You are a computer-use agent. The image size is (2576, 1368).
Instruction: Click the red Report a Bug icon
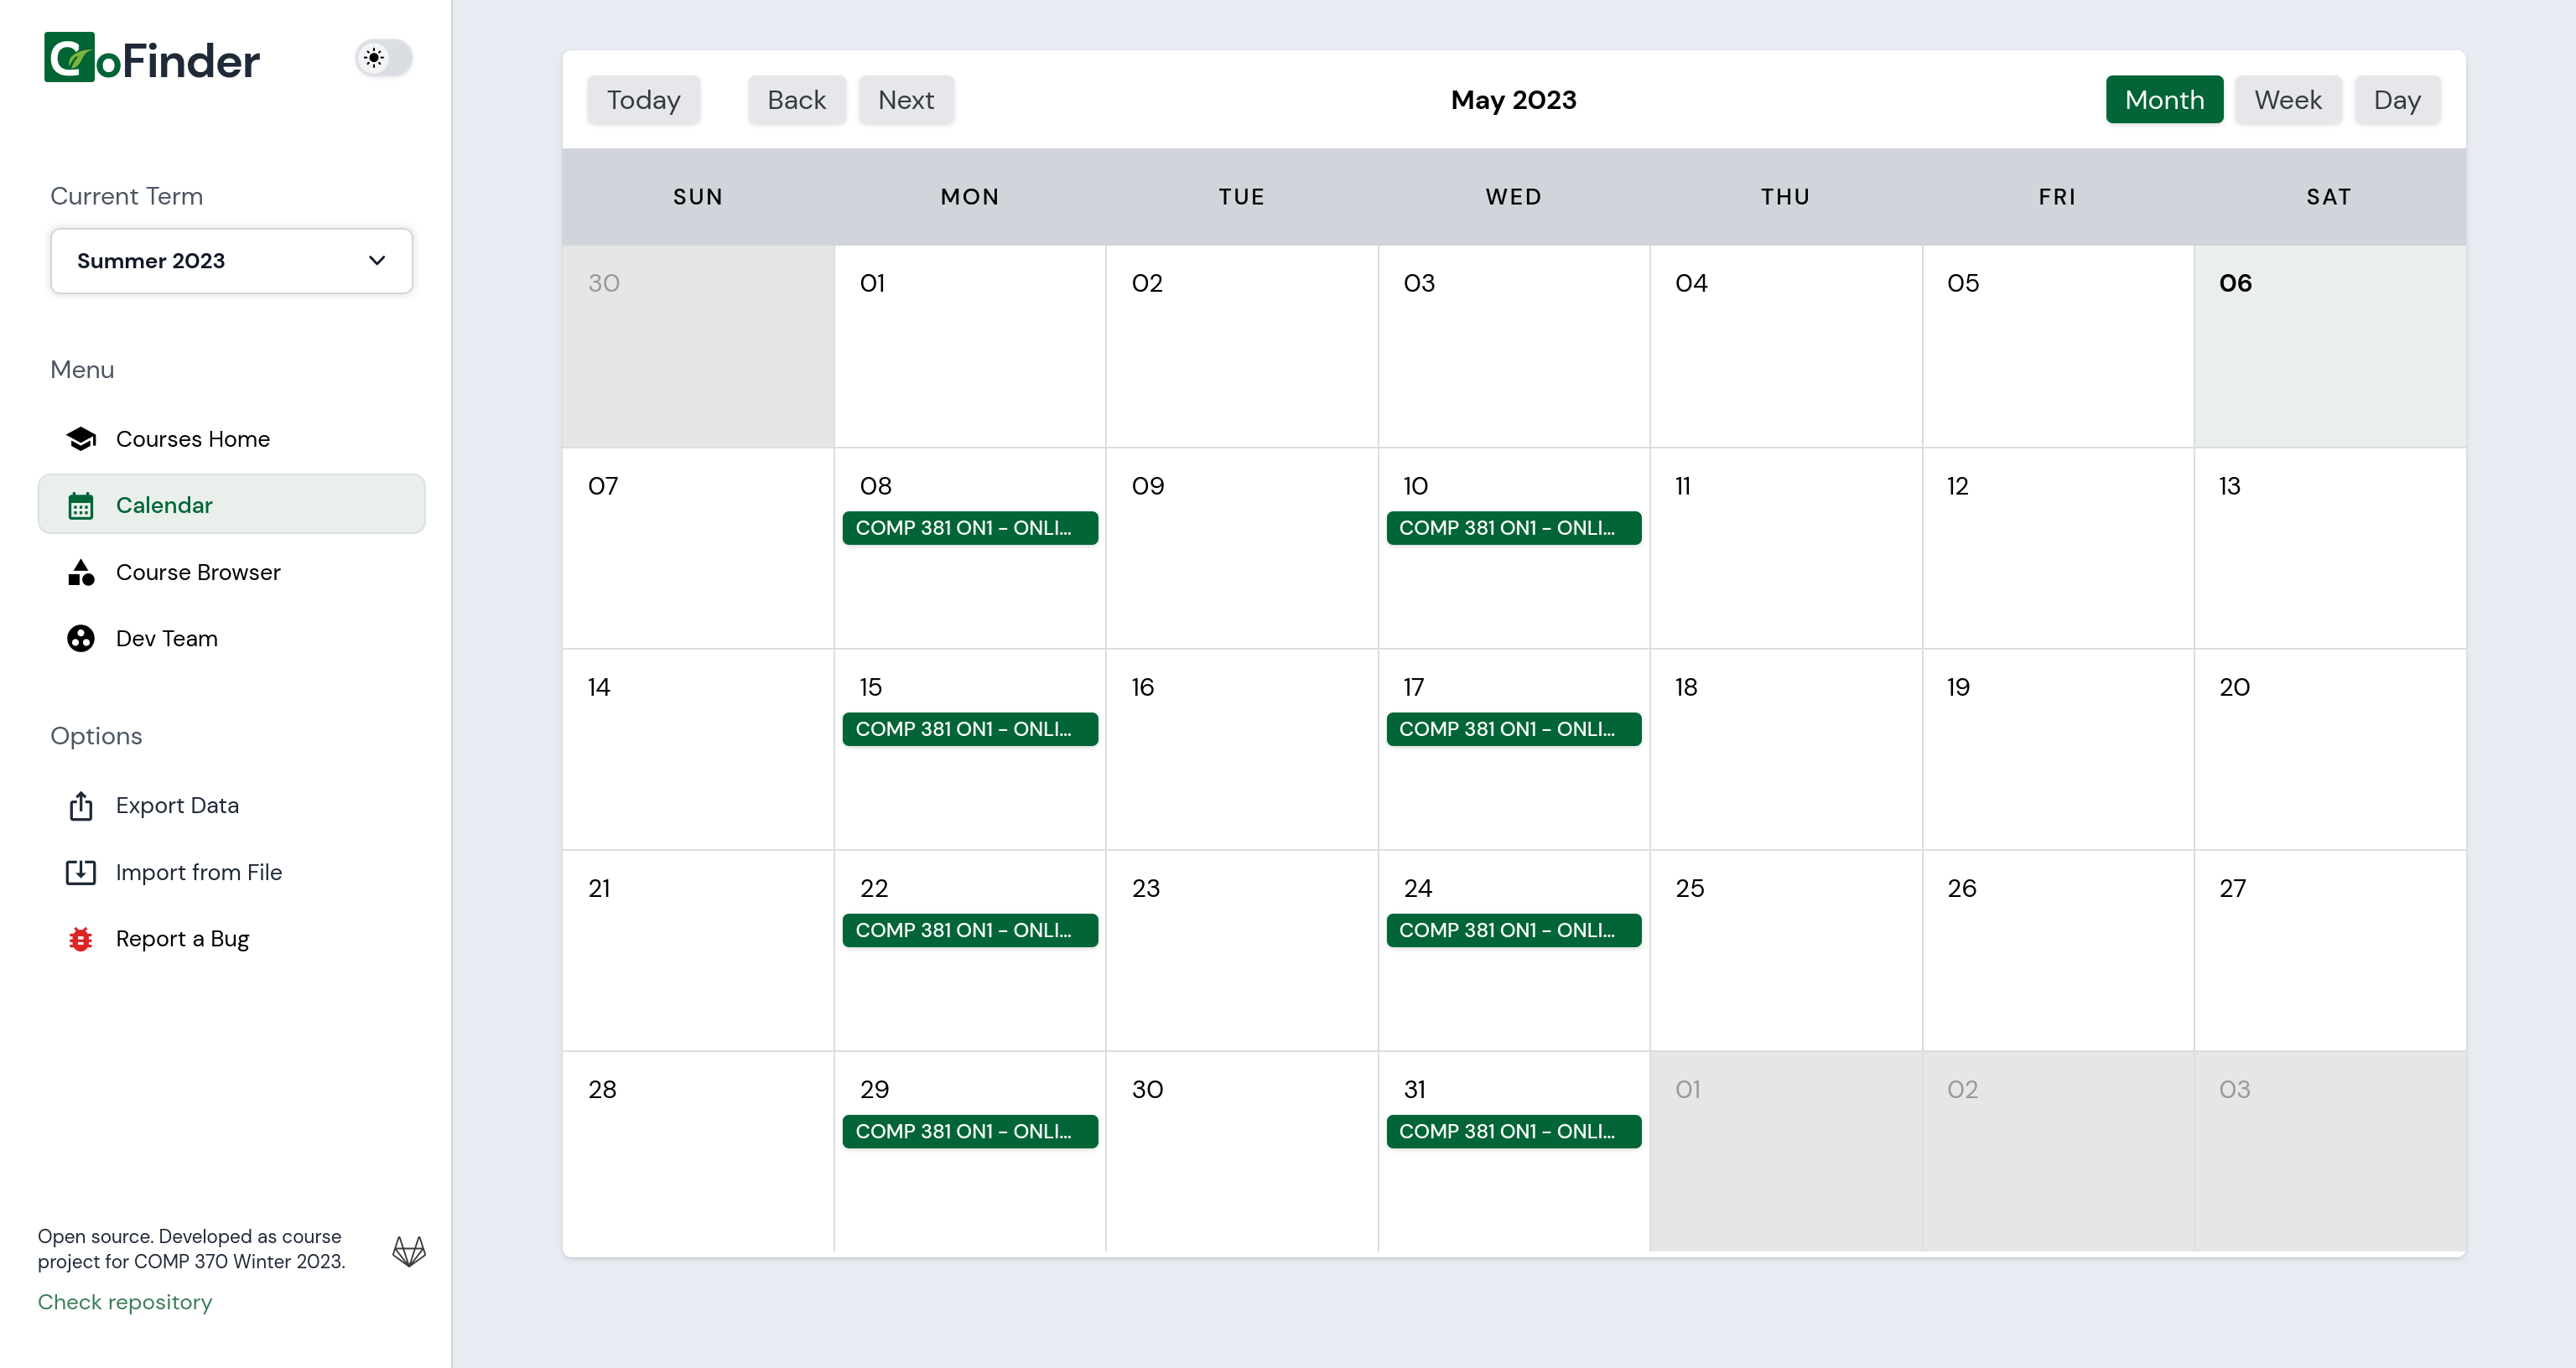tap(81, 939)
